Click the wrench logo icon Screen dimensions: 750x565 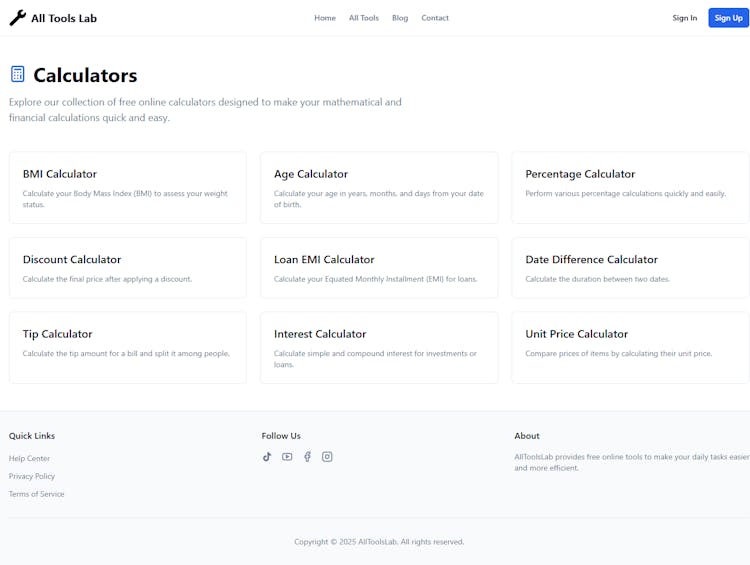(17, 18)
